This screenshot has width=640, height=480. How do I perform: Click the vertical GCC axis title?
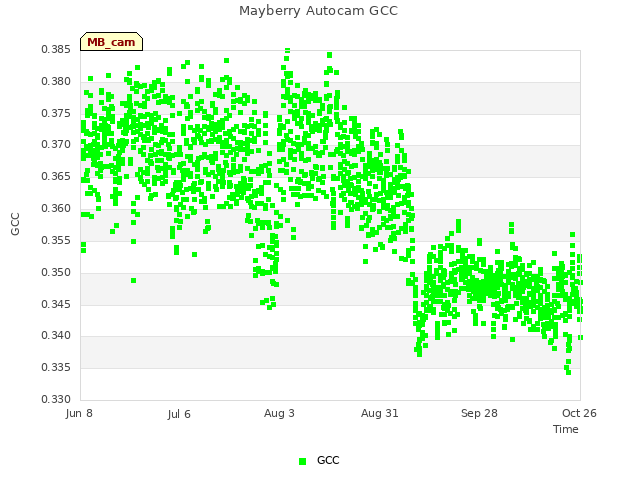point(15,224)
